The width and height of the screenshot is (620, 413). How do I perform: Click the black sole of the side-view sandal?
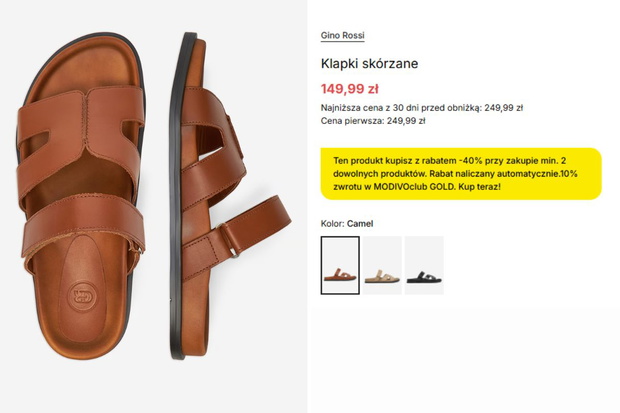coord(178,196)
